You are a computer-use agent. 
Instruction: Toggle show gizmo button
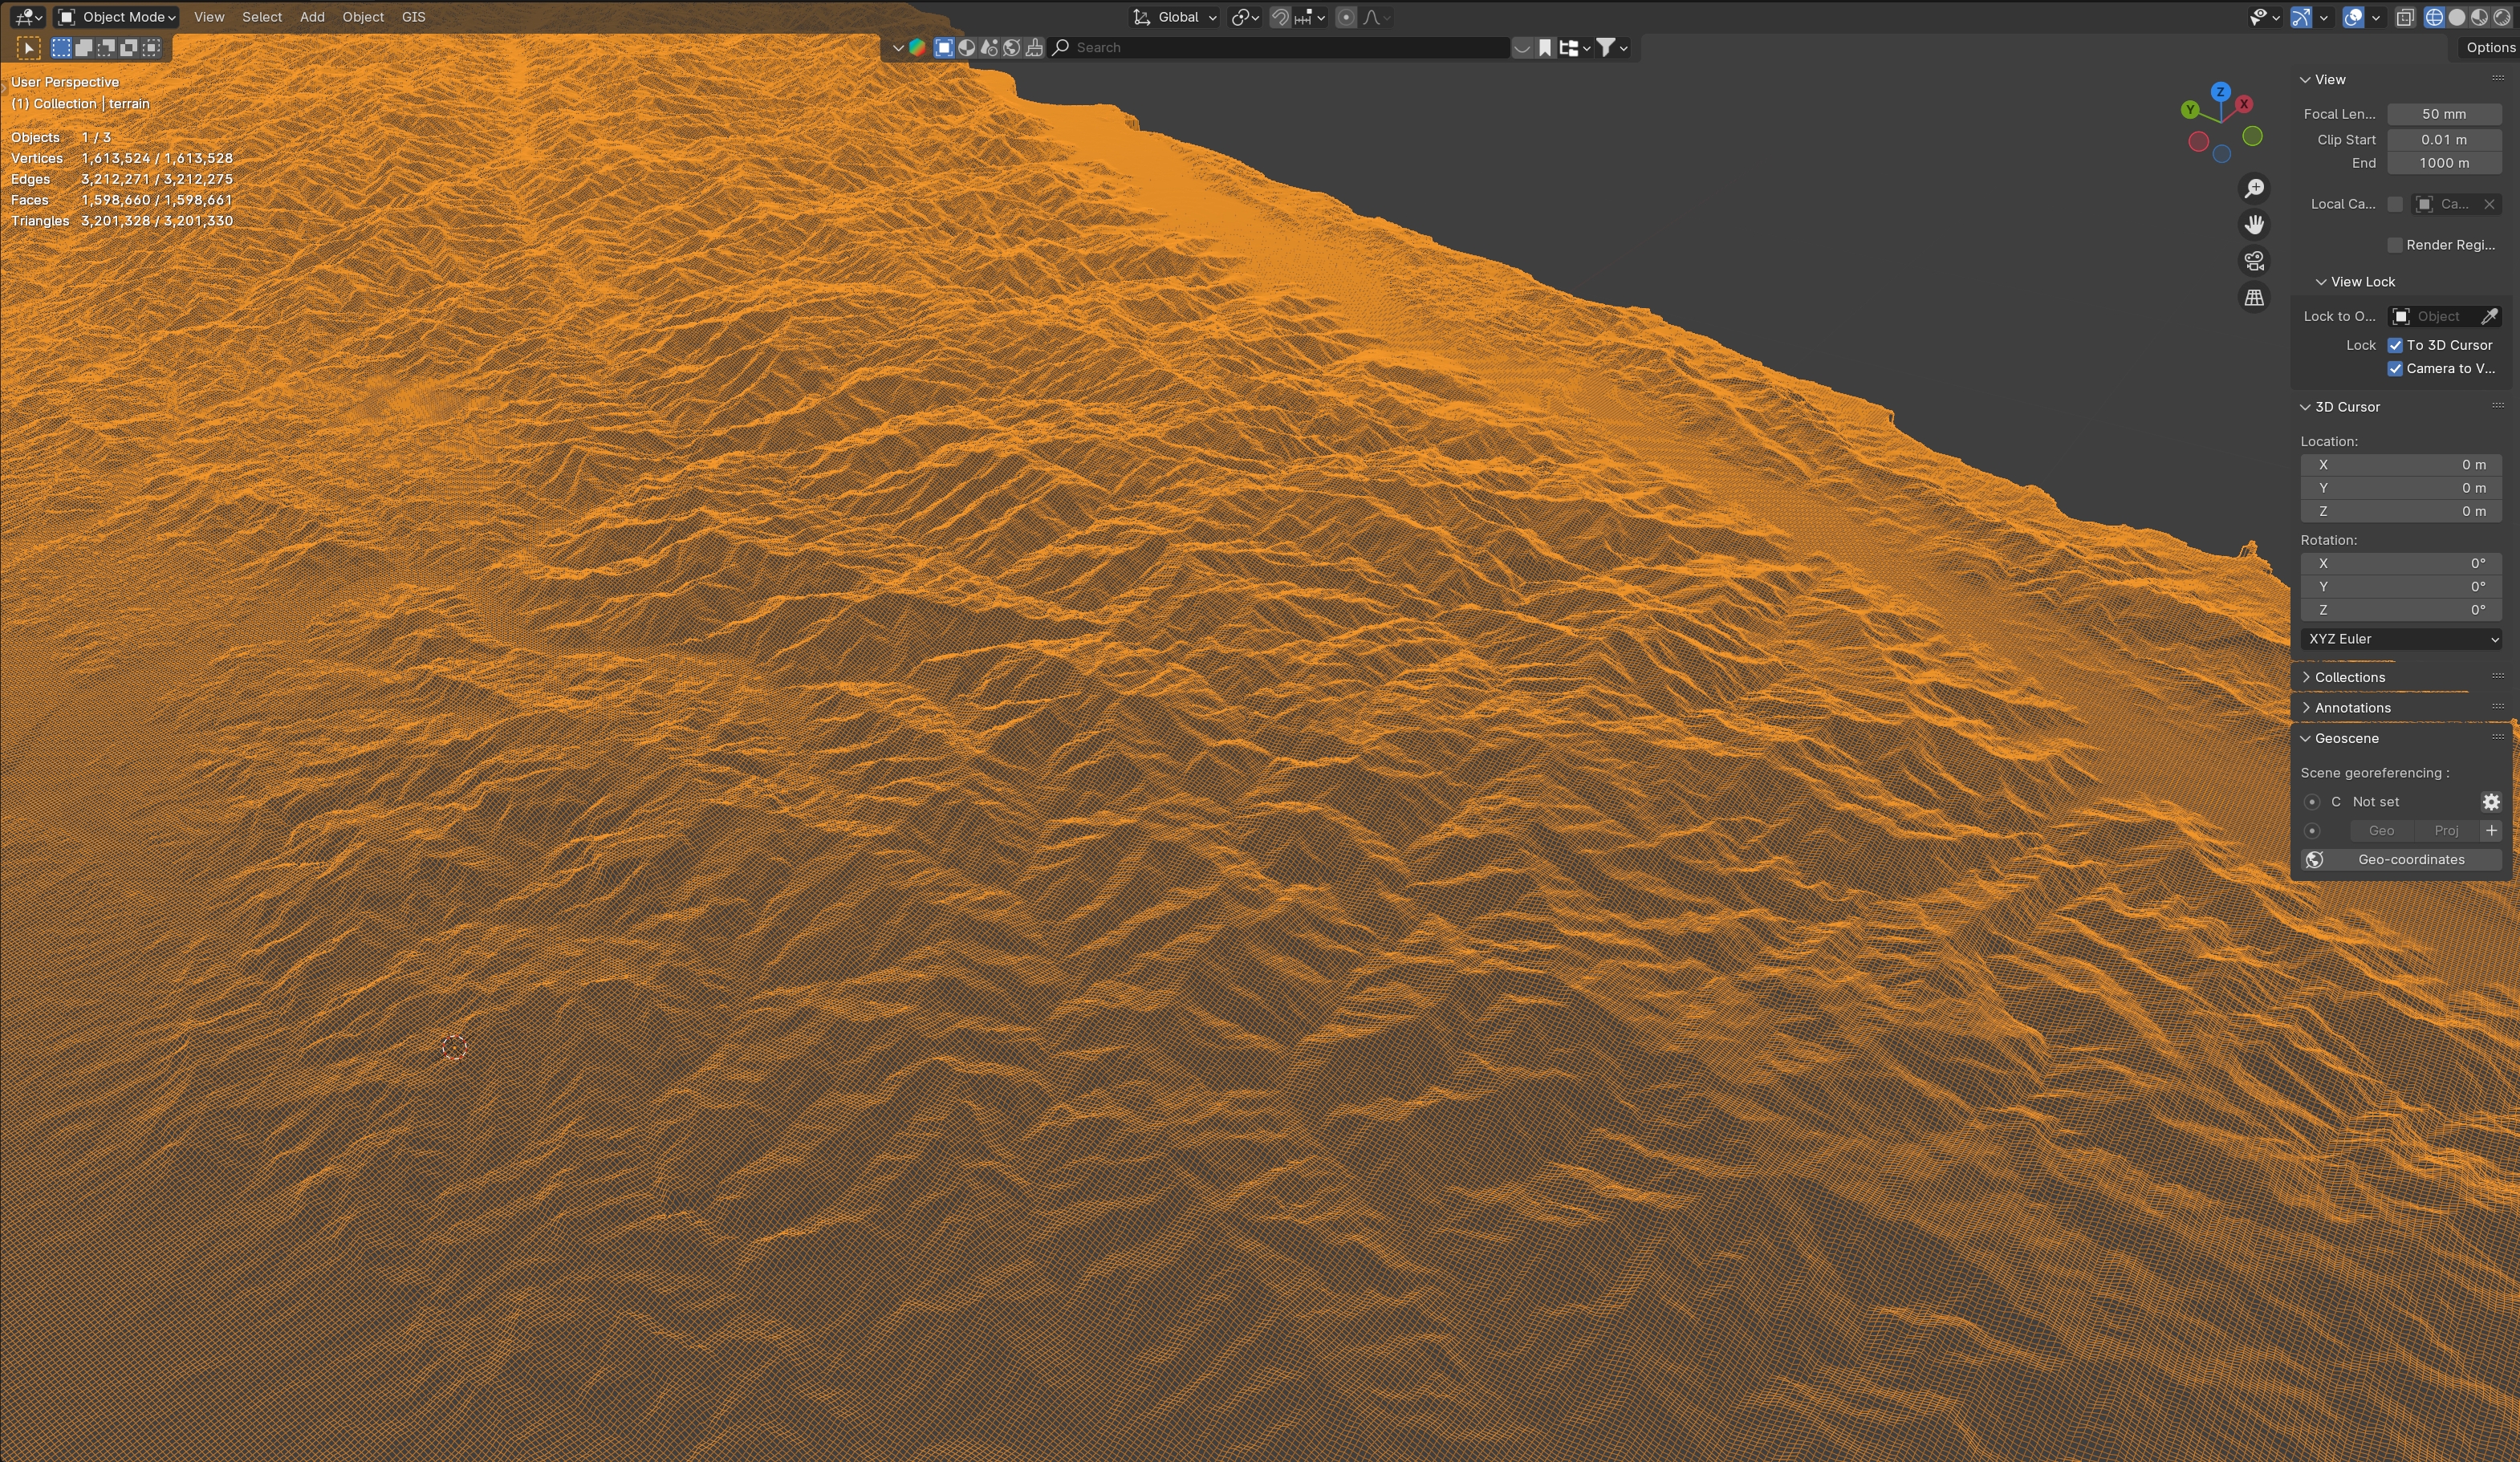click(2301, 17)
